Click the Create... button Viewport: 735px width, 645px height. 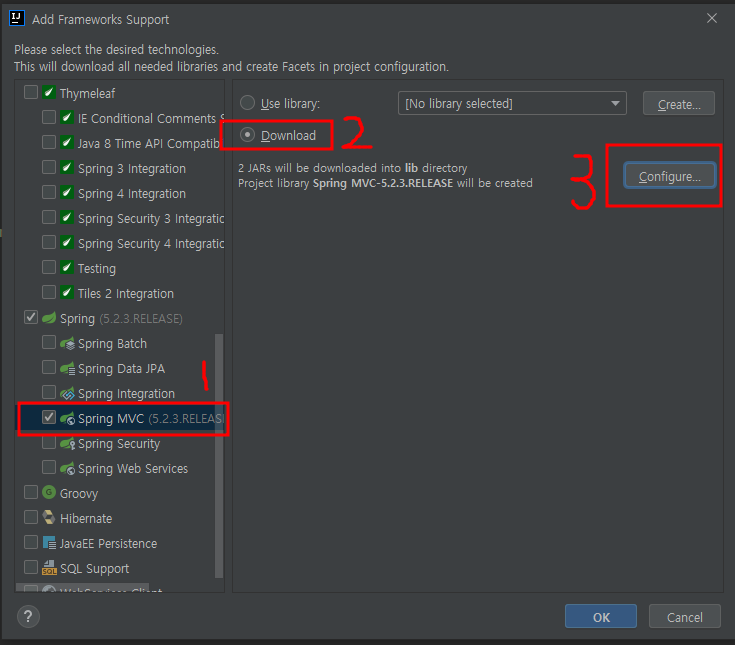tap(679, 104)
